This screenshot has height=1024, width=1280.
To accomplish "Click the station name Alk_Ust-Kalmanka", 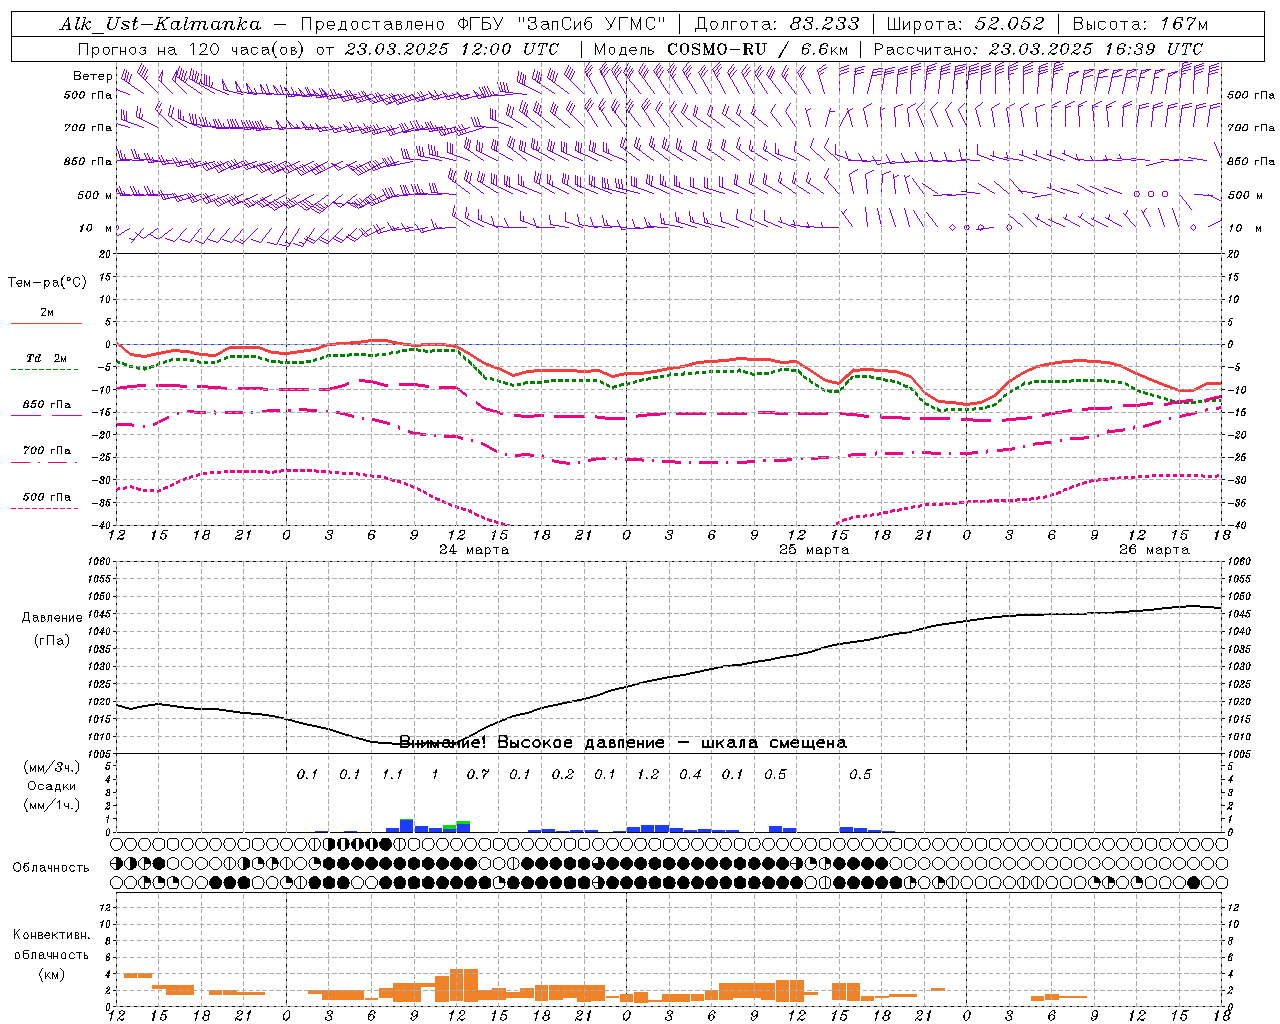I will pos(160,24).
